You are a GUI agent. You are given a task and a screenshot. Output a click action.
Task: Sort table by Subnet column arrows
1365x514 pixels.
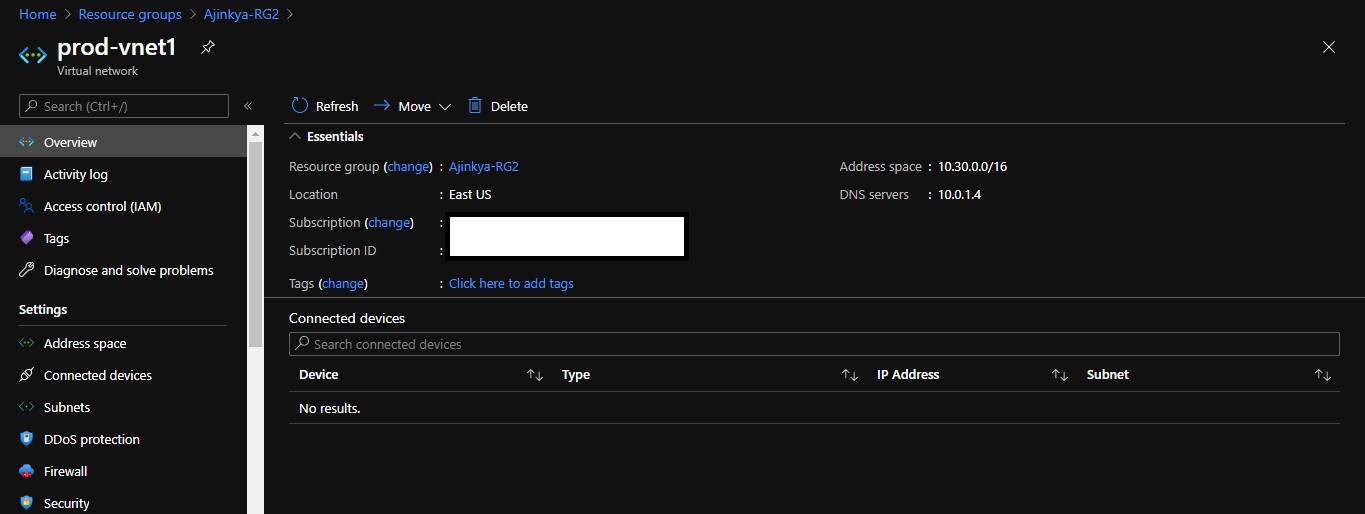click(x=1323, y=375)
